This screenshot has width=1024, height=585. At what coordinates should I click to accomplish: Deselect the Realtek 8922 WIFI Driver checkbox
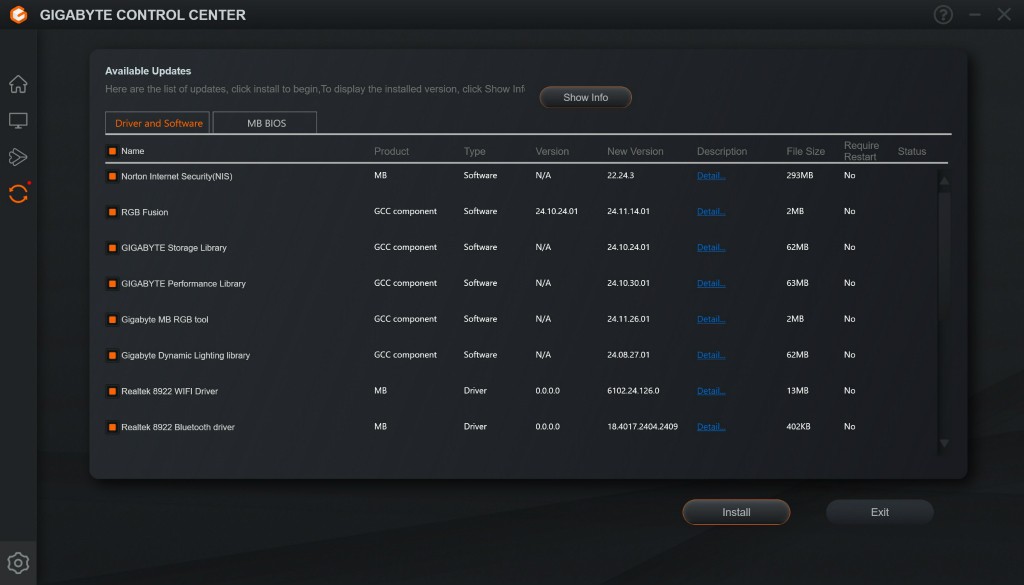pos(112,391)
